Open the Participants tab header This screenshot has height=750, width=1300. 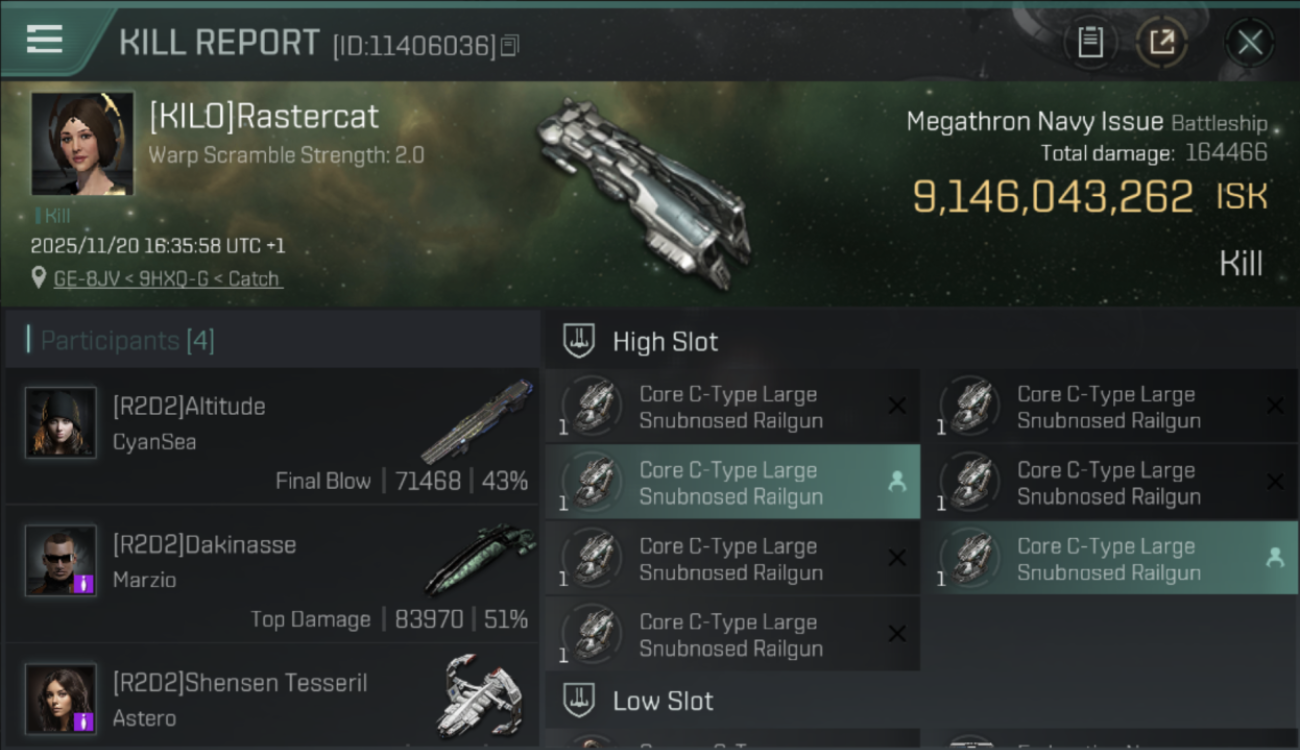point(127,341)
